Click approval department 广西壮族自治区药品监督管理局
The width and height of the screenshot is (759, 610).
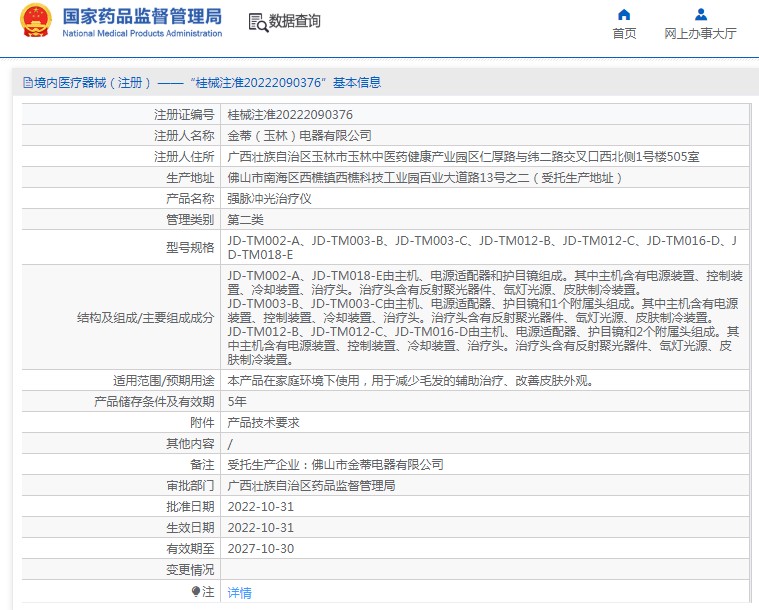(311, 486)
